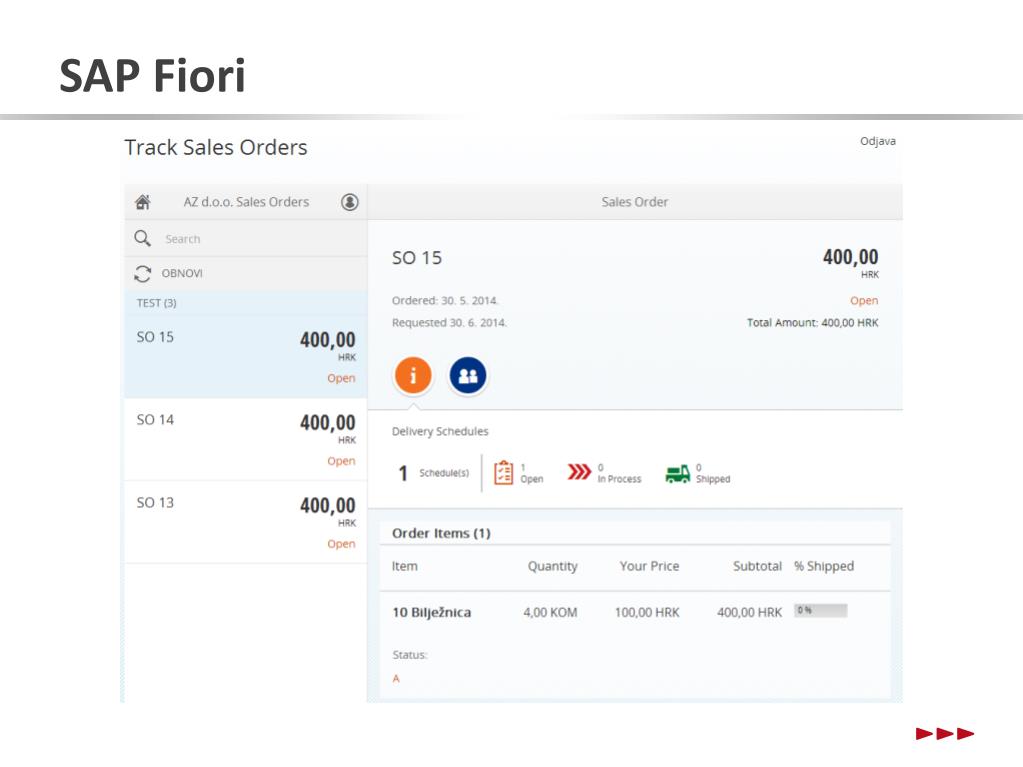Open the user profile icon
Screen dimensions: 1023x767
pos(350,202)
